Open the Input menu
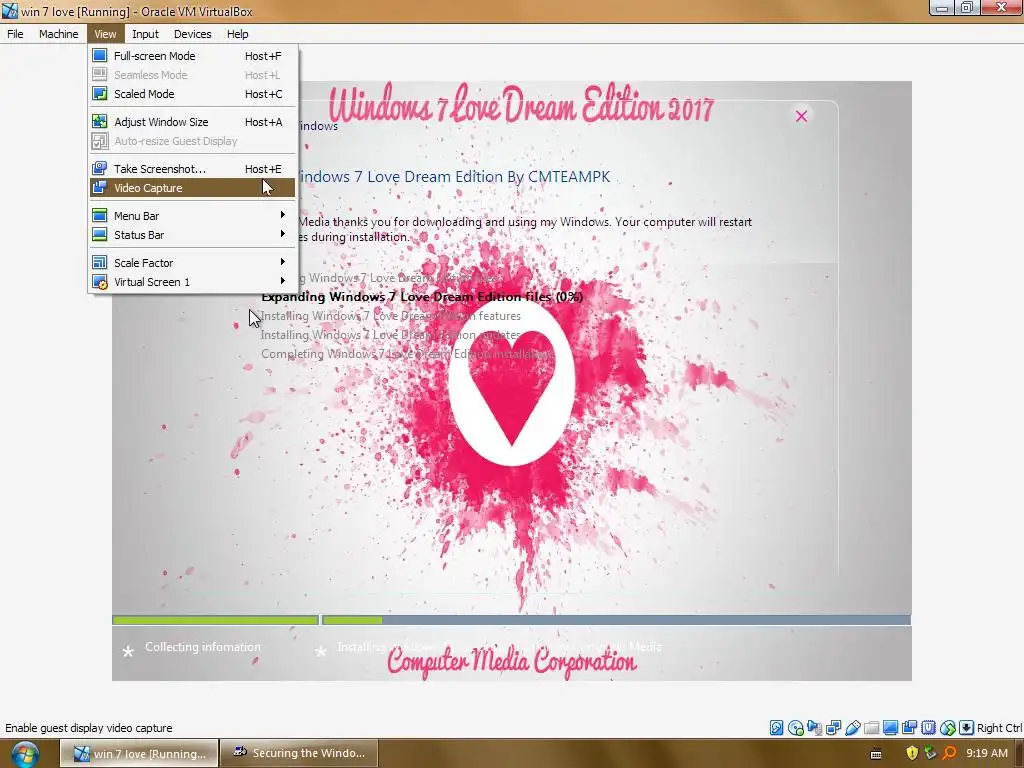Screen dimensions: 1024x768 (x=145, y=34)
